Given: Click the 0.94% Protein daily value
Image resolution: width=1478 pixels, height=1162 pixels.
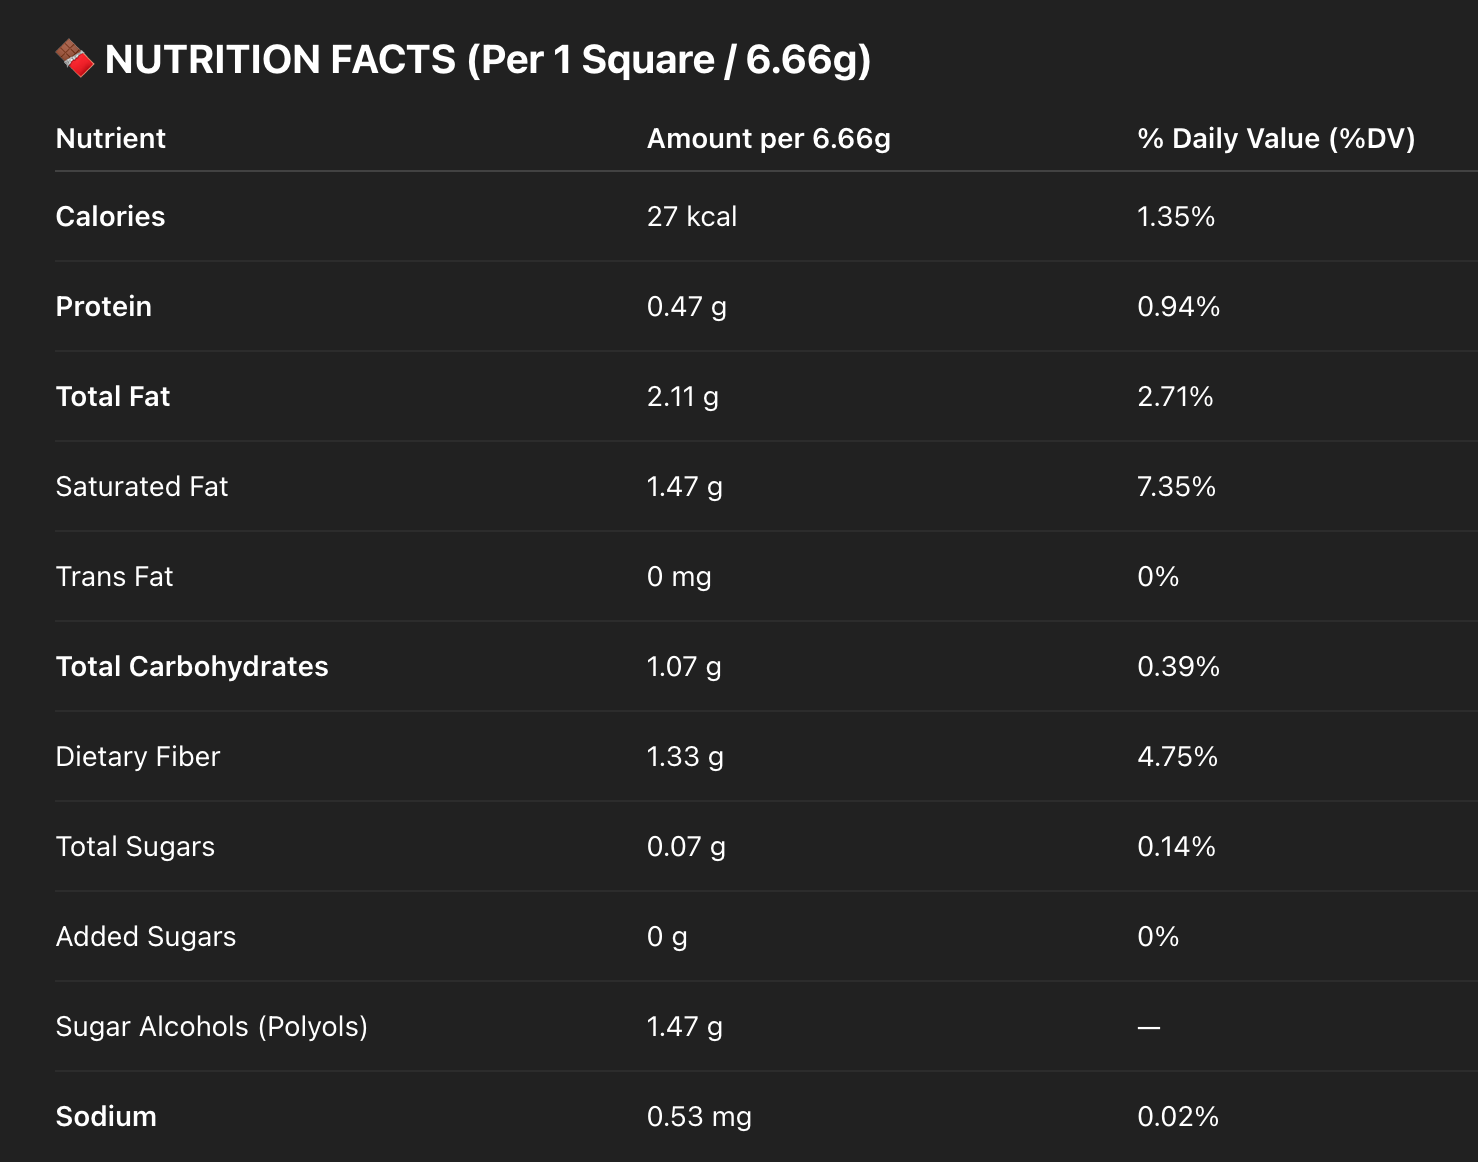Looking at the screenshot, I should (x=1178, y=306).
